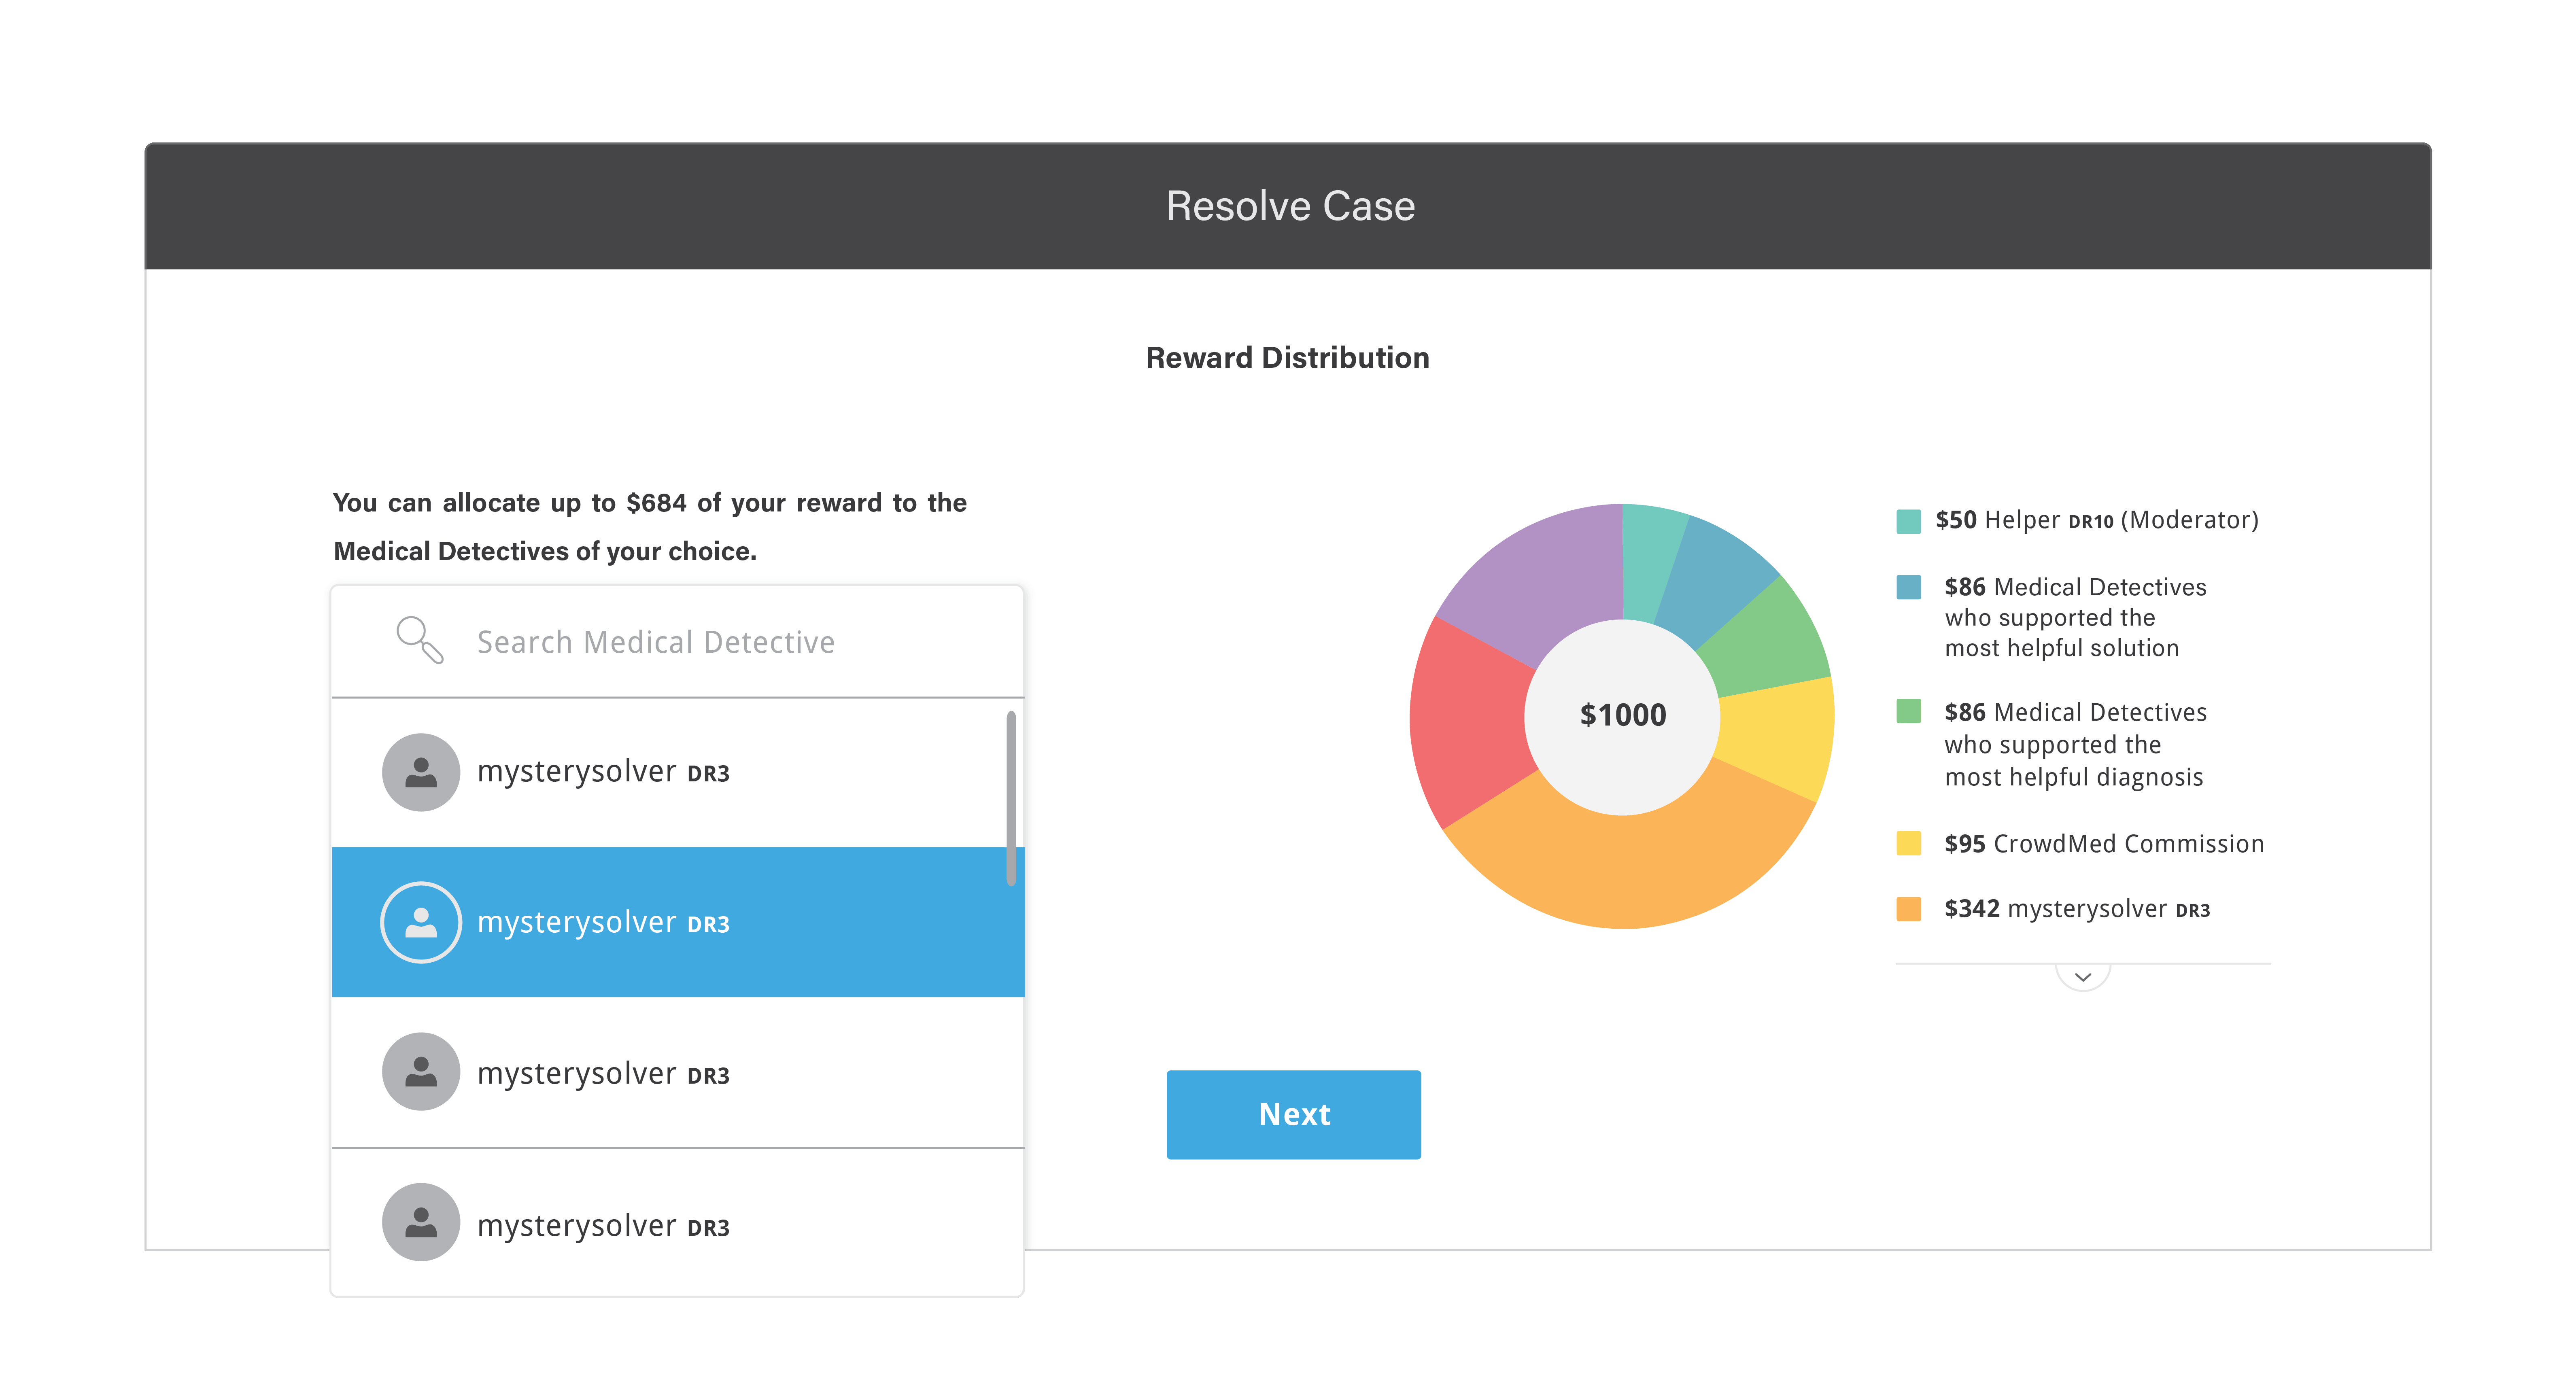Click the highlighted blue mysterysolver DR3 name
2576x1394 pixels.
pos(603,923)
